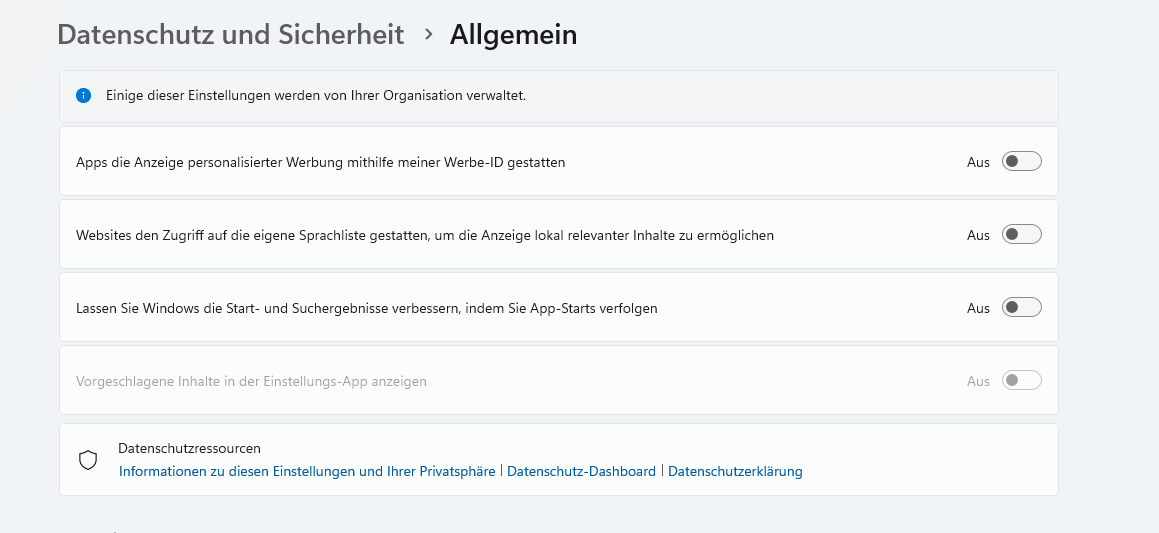Screen dimensions: 1159x533
Task: Turn on the App-Starts tracking toggle
Action: click(1021, 308)
